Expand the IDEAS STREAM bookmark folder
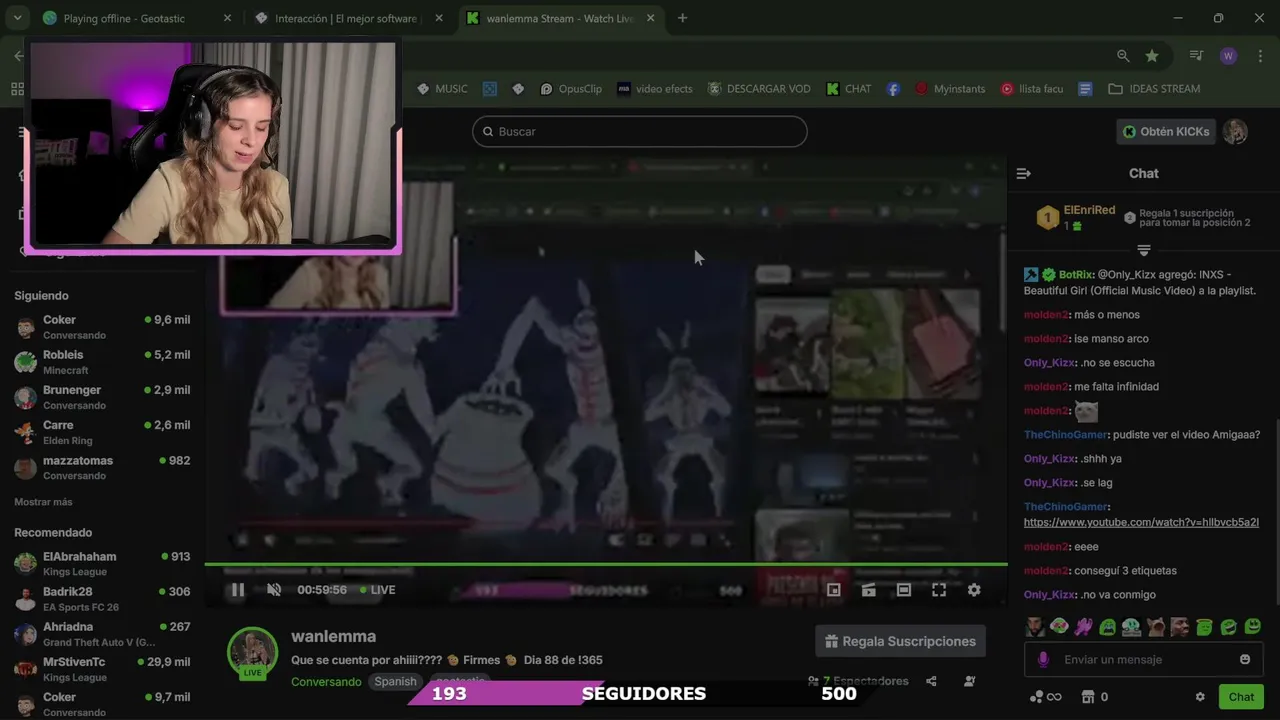This screenshot has height=720, width=1280. point(1154,88)
